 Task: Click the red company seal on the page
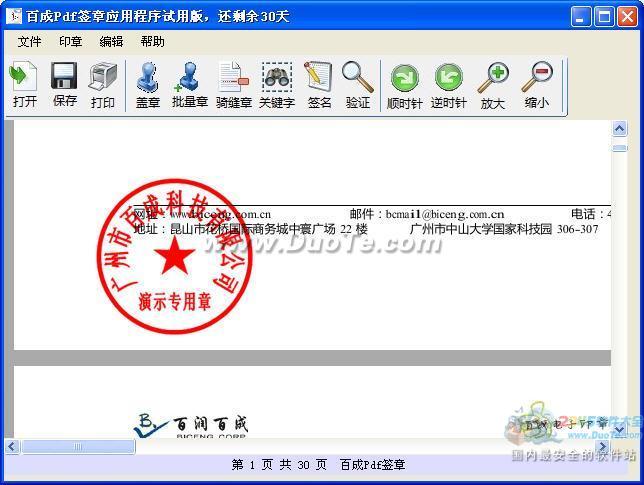click(x=176, y=257)
